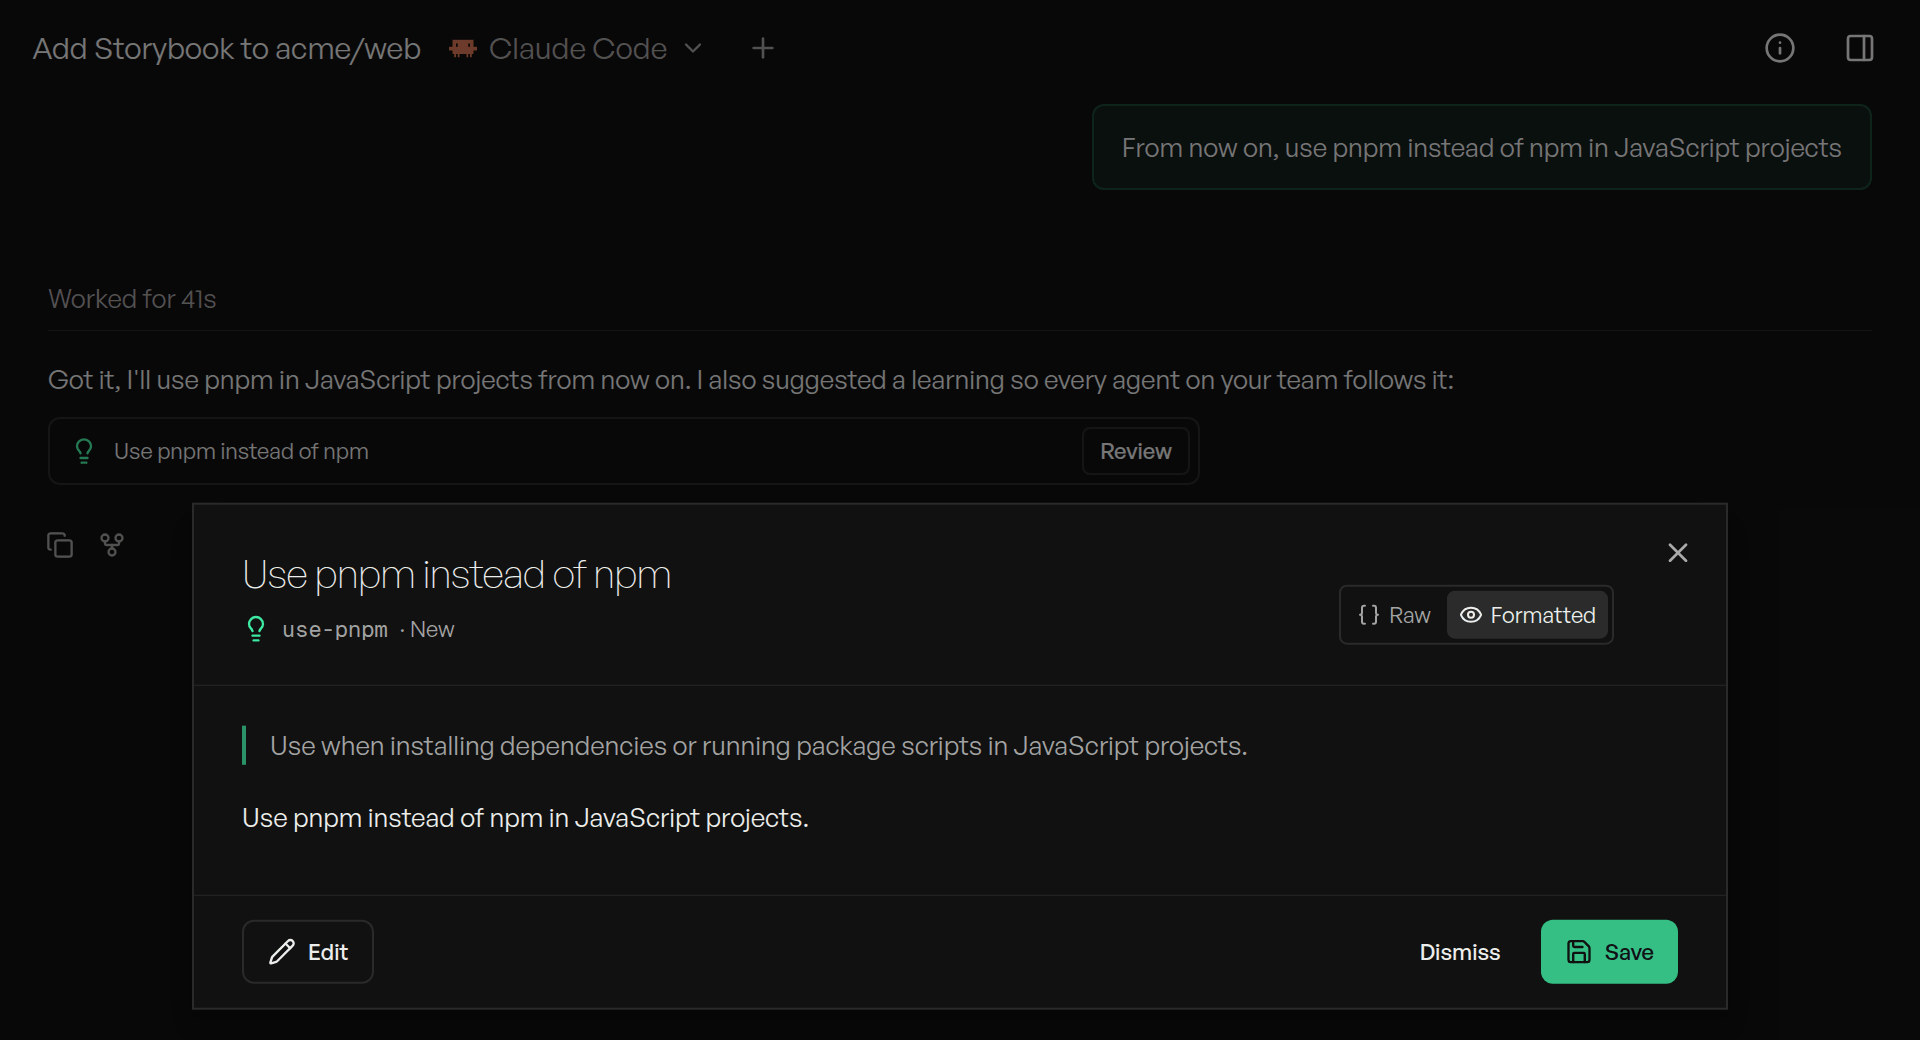Click learning card title 'Use pnpm instead of npm'
Image resolution: width=1920 pixels, height=1040 pixels.
click(241, 451)
